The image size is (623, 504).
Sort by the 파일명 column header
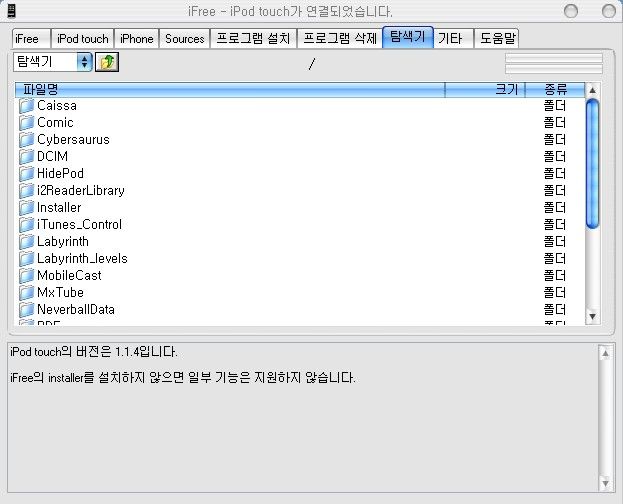[230, 90]
